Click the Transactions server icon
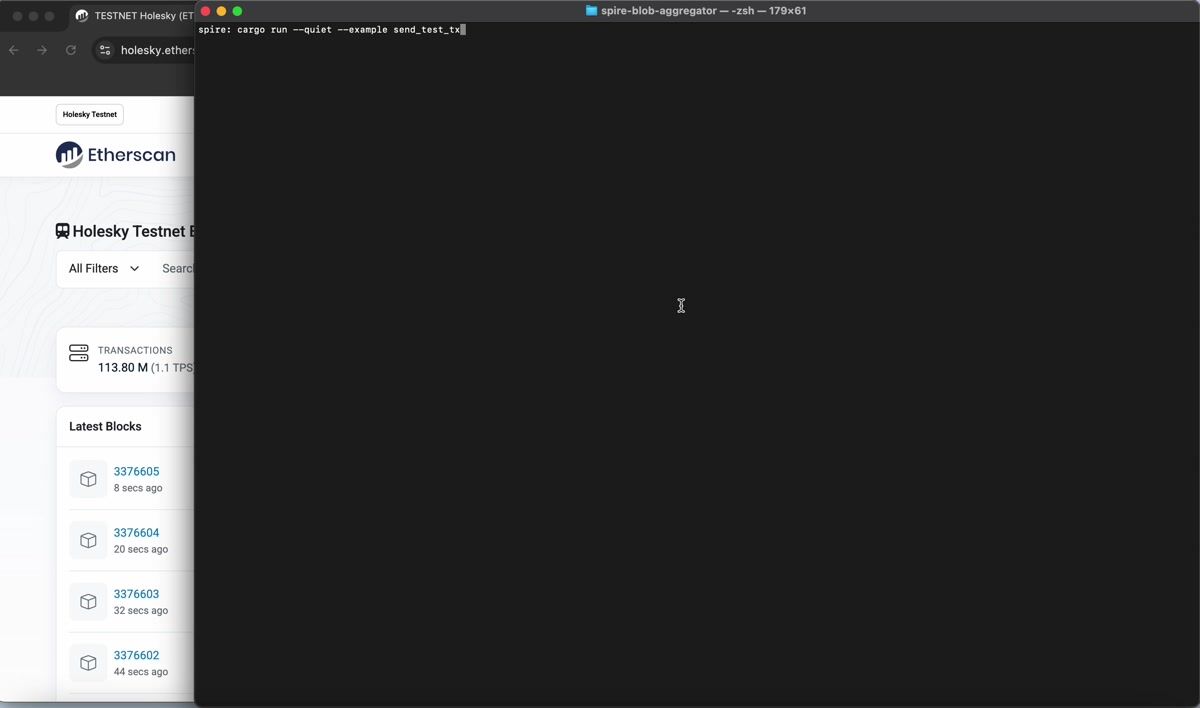 78,352
